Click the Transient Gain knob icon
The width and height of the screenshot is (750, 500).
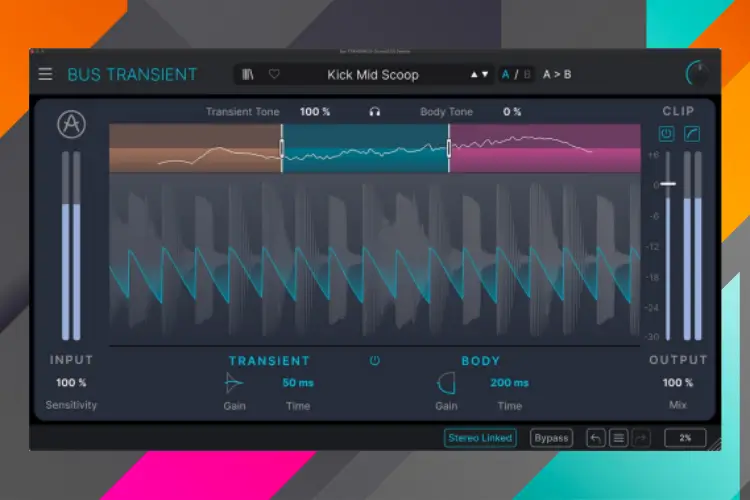234,383
